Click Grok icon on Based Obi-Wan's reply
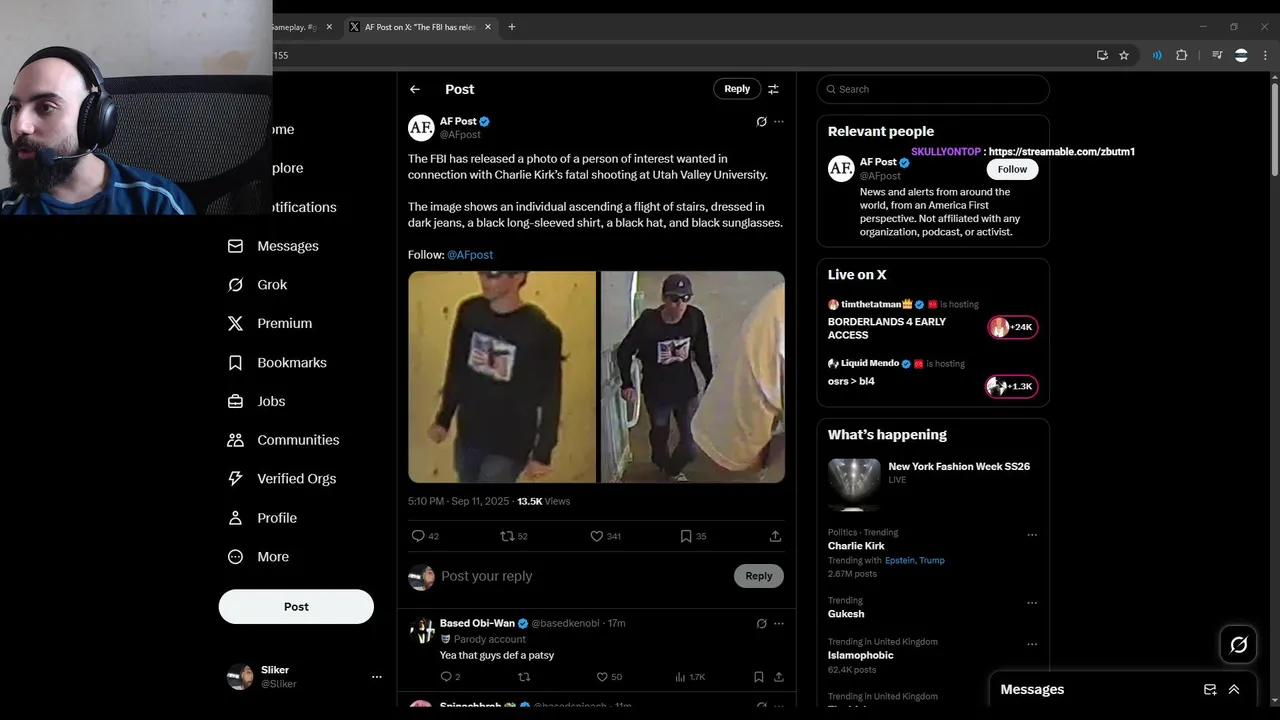The width and height of the screenshot is (1280, 720). 761,623
